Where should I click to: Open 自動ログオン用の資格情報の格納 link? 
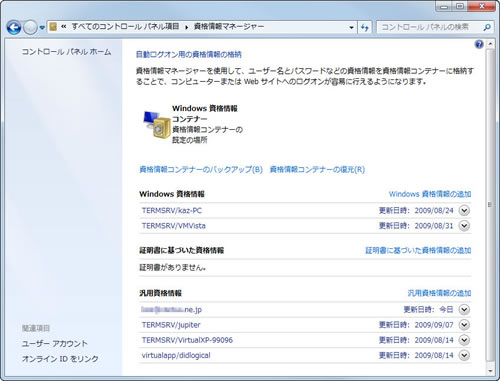click(x=189, y=54)
